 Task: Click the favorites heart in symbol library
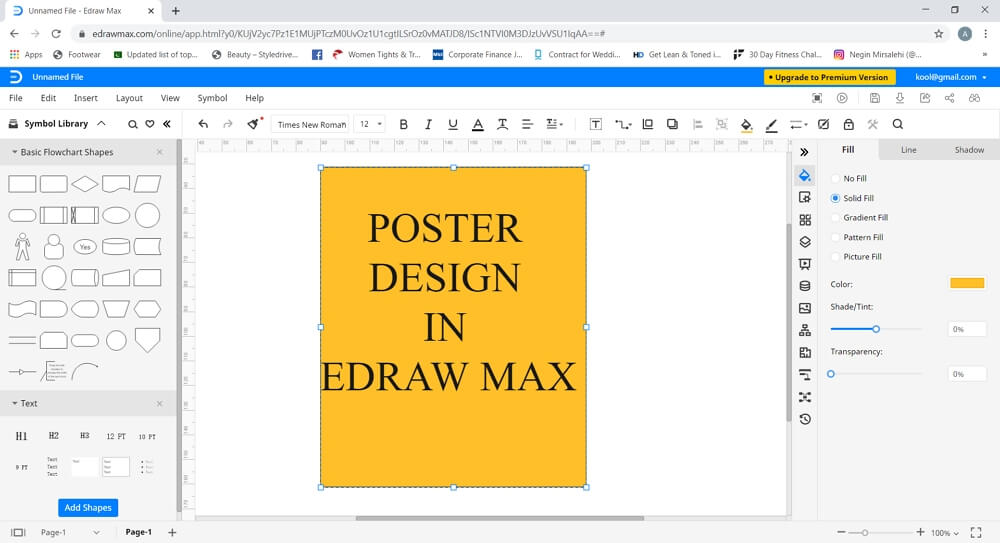[x=150, y=124]
